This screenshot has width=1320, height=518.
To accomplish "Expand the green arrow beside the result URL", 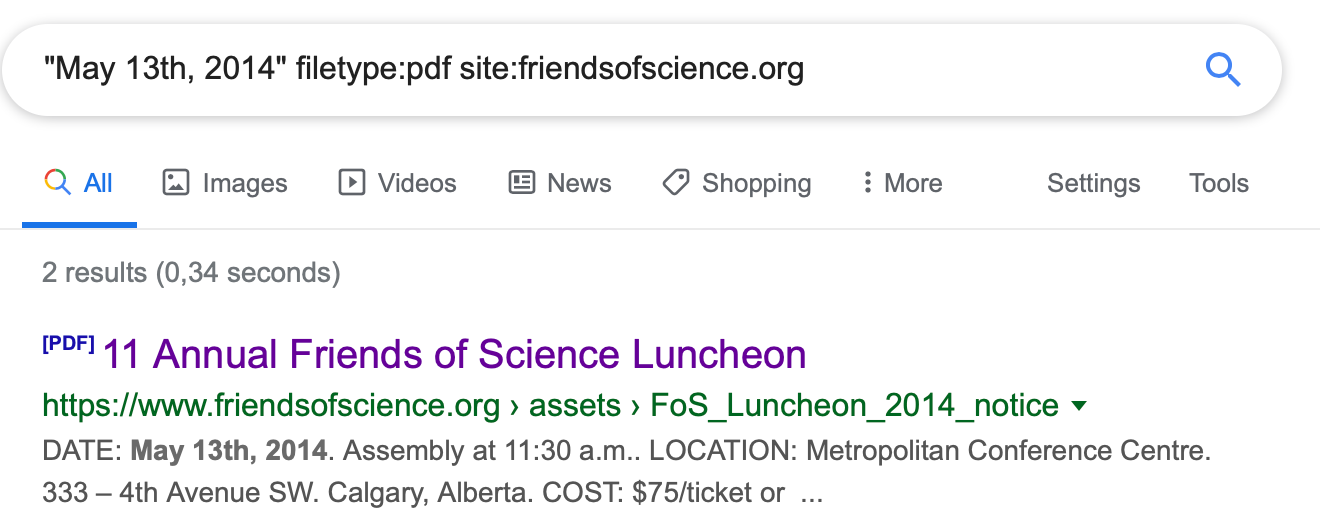I will 1079,406.
